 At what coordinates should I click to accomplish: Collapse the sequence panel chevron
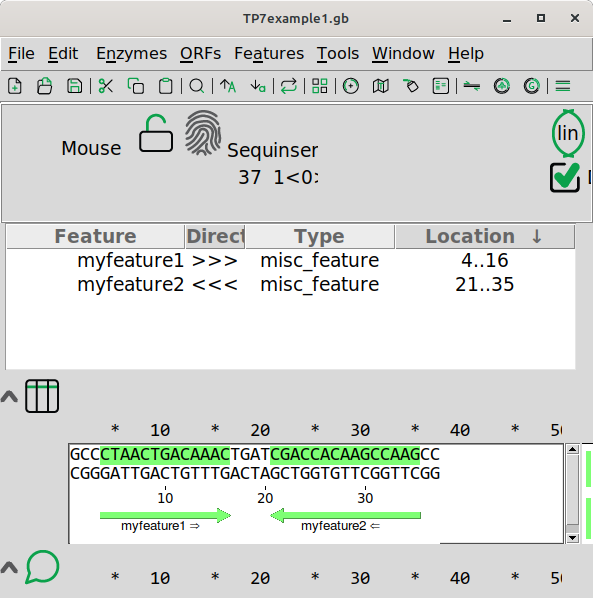[x=9, y=397]
